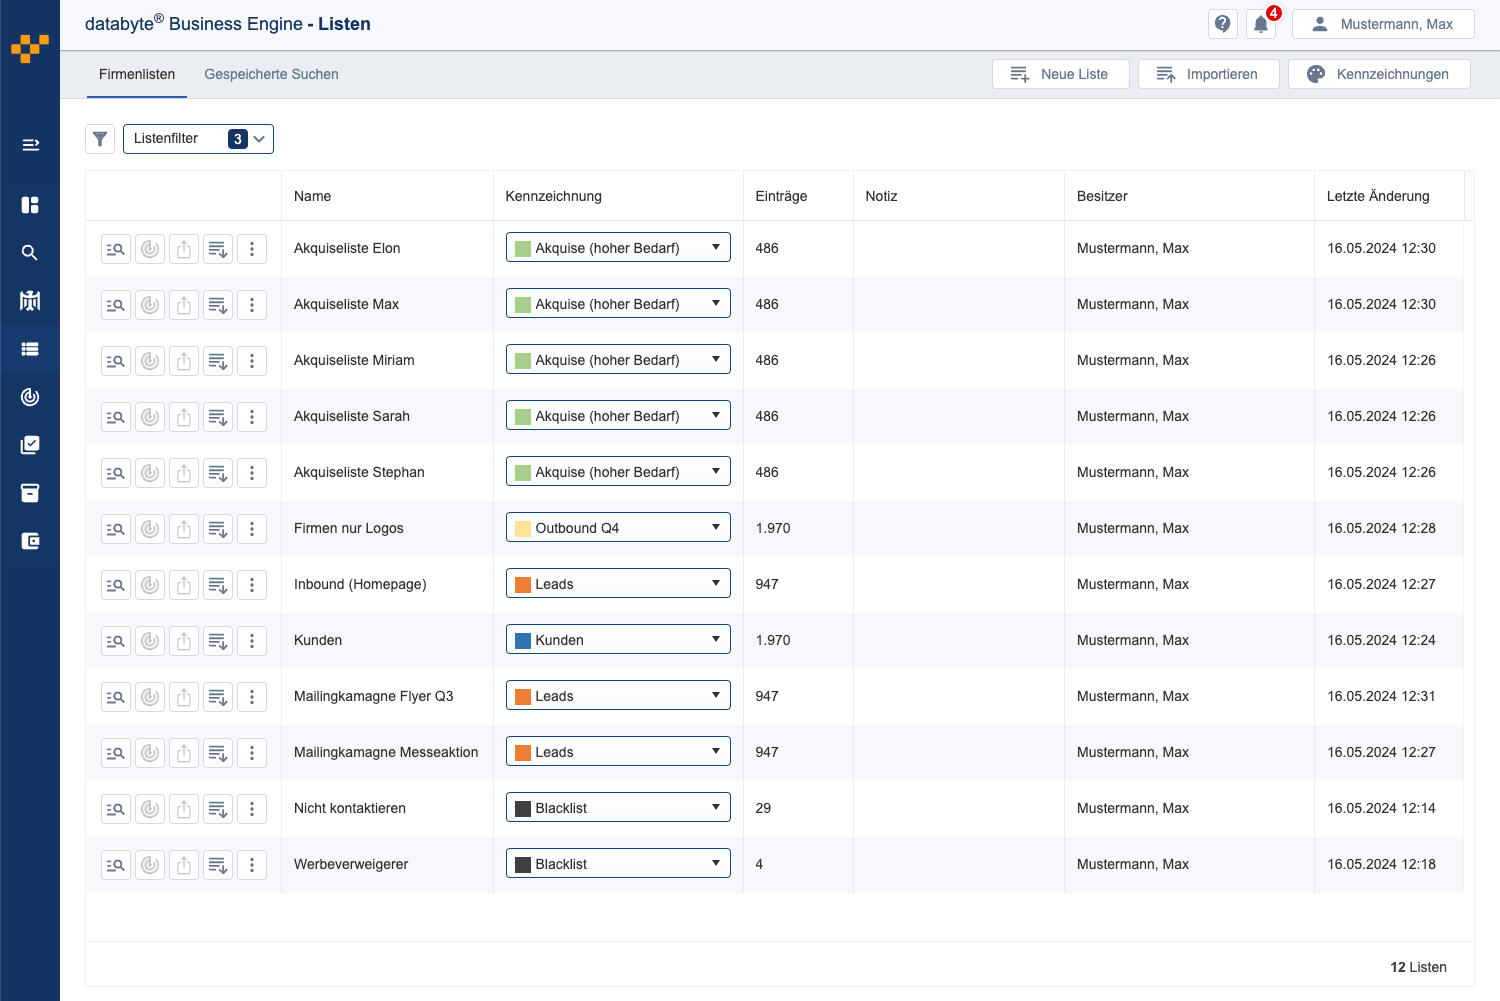This screenshot has height=1001, width=1500.
Task: Expand the sidebar via the top collapse icon
Action: [x=30, y=144]
